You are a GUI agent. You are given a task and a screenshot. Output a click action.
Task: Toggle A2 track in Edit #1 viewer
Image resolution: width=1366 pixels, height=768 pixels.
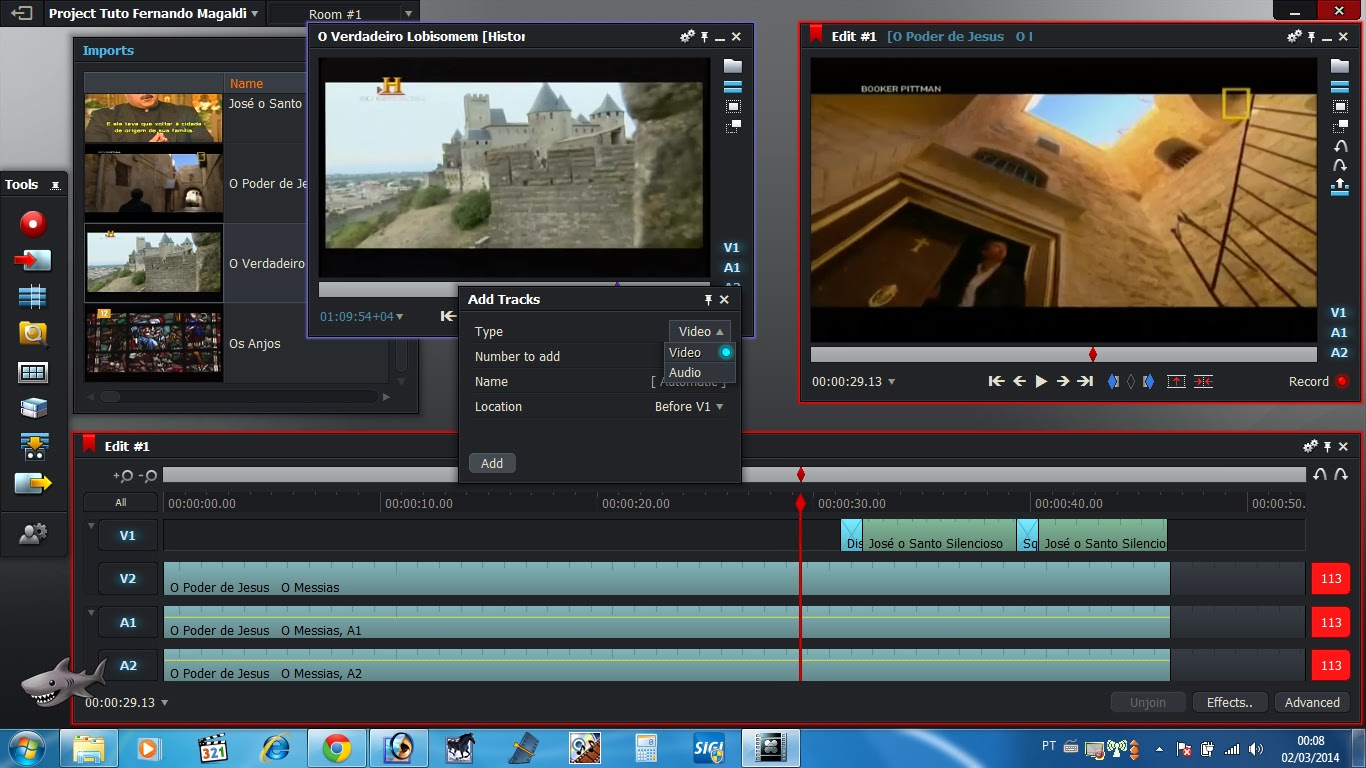1339,352
